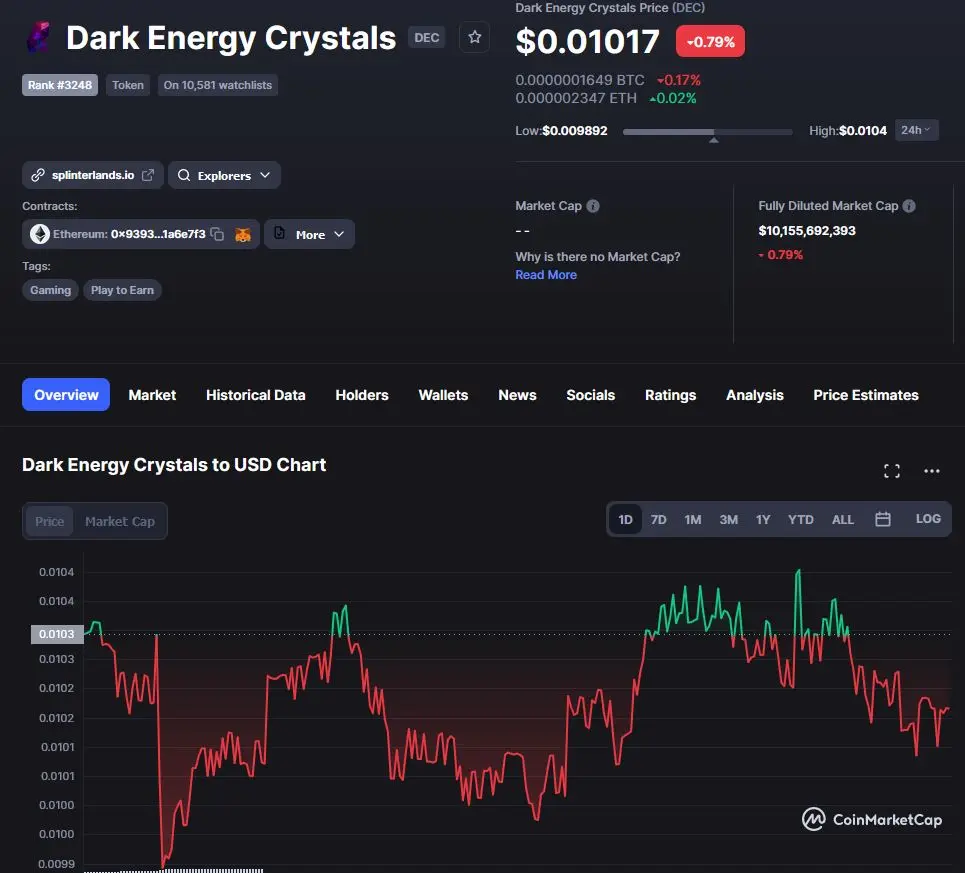Click the Gaming tag
The image size is (965, 873).
pos(50,290)
